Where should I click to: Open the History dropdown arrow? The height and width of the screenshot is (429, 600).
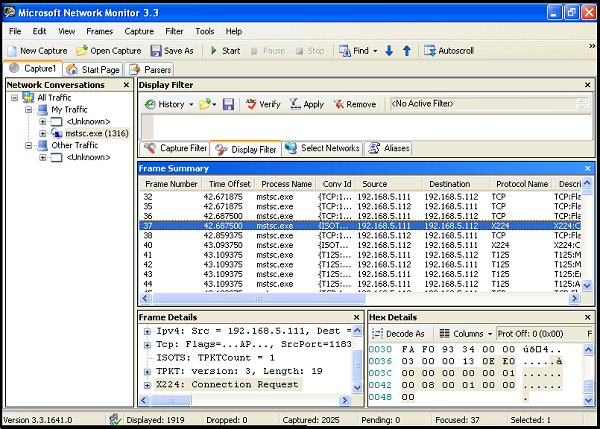191,104
